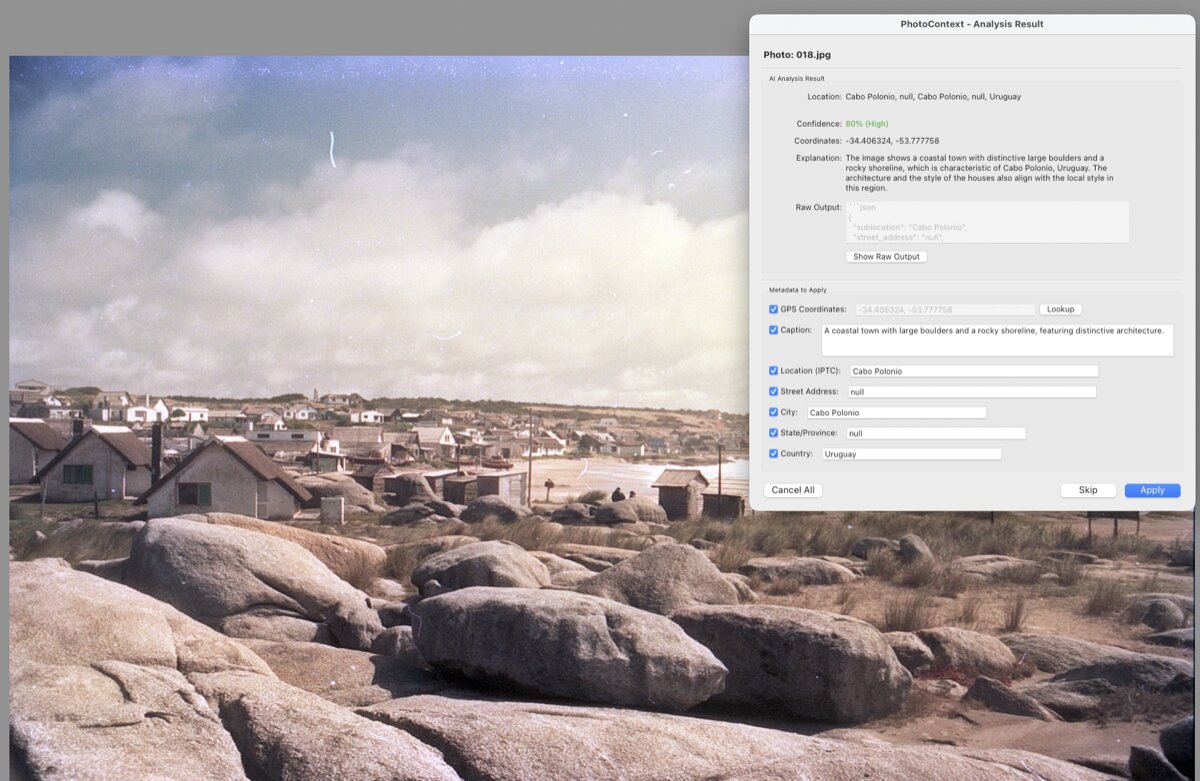Toggle the Street Address checkbox
The image size is (1200, 781).
pyautogui.click(x=772, y=391)
